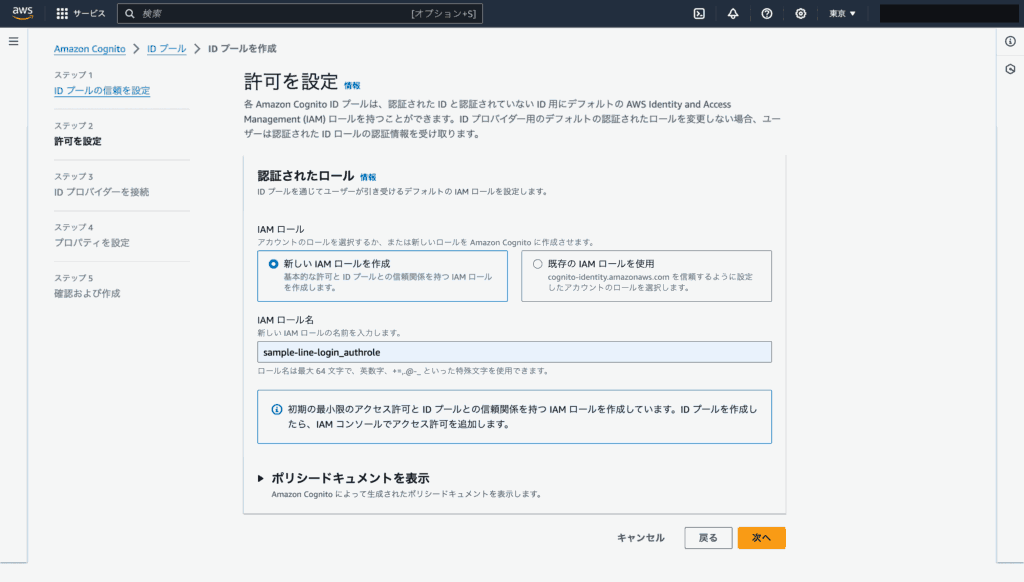Toggle the left hamburger navigation menu
The width and height of the screenshot is (1024, 582).
point(14,41)
